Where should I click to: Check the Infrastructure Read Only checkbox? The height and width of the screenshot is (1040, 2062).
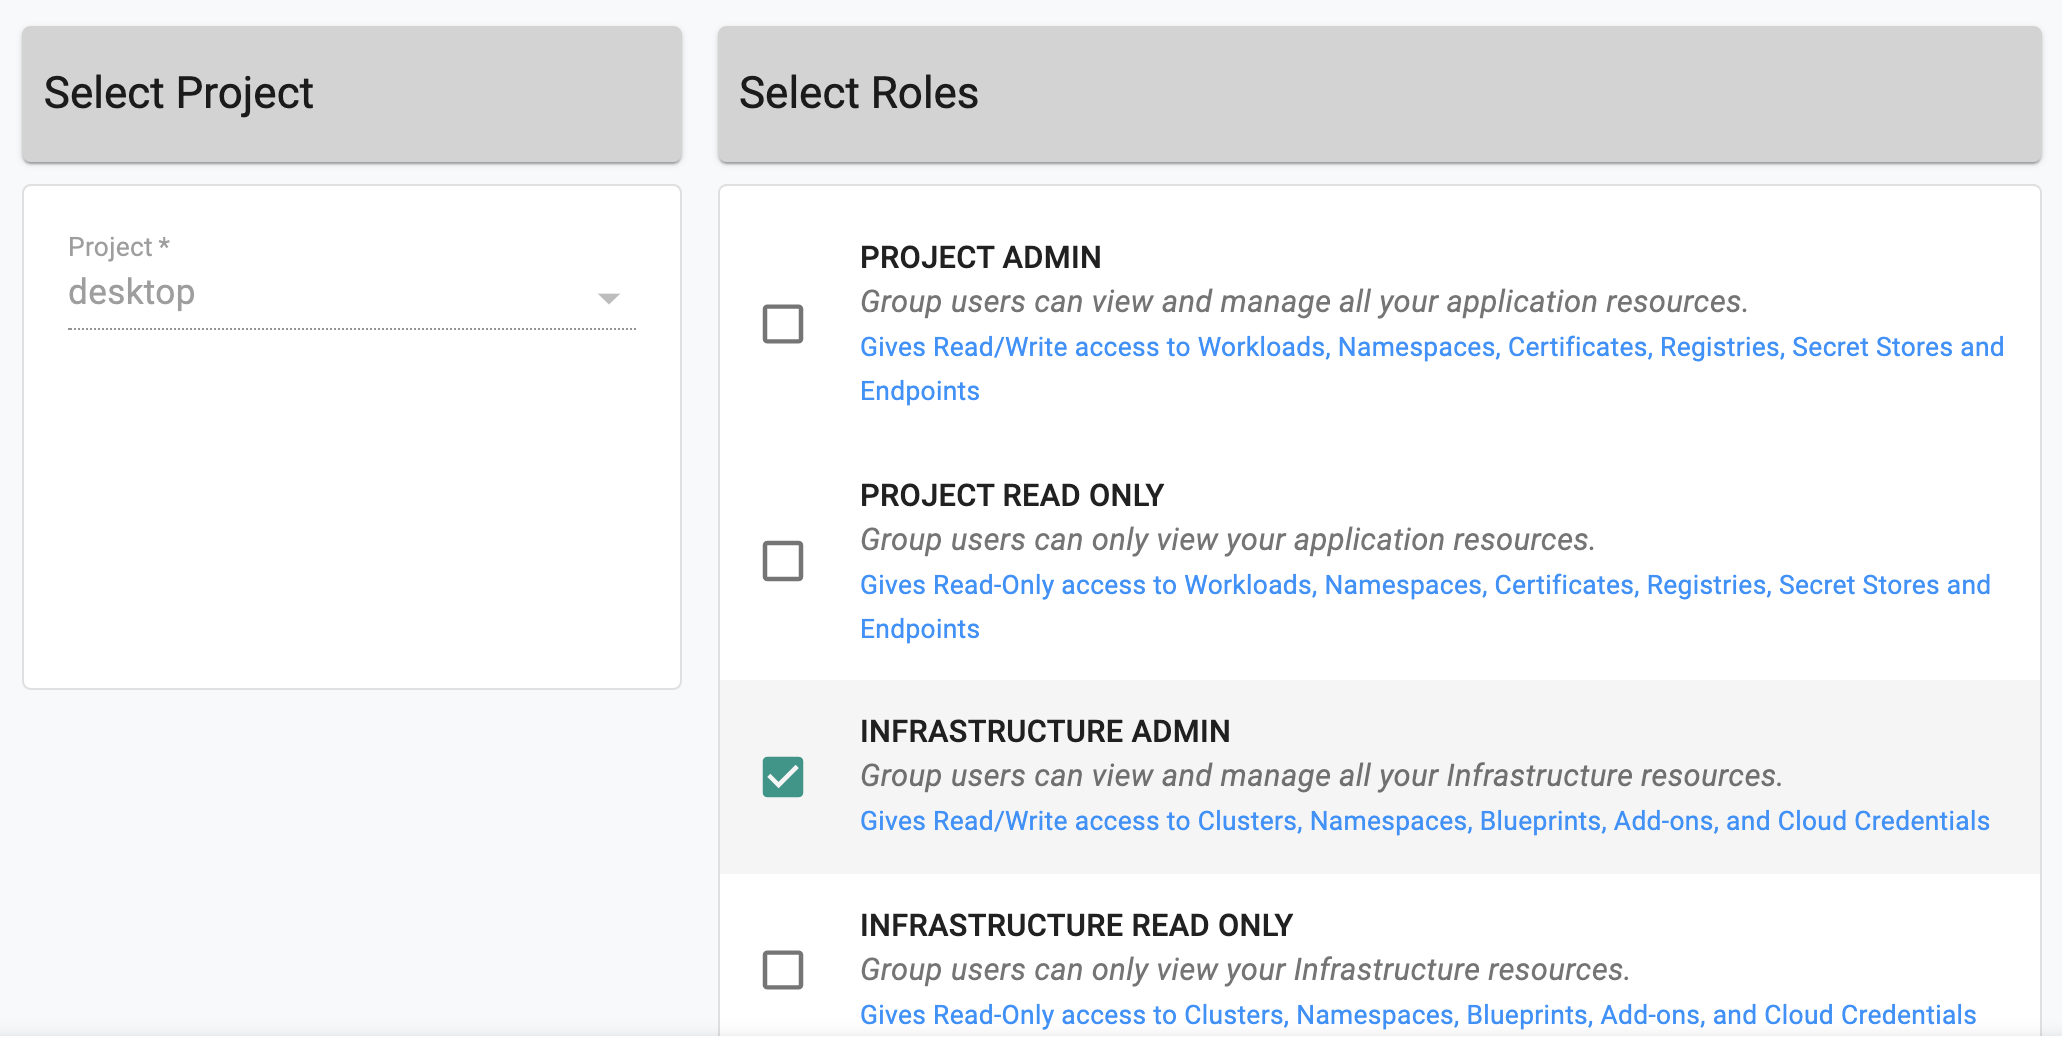coord(783,970)
